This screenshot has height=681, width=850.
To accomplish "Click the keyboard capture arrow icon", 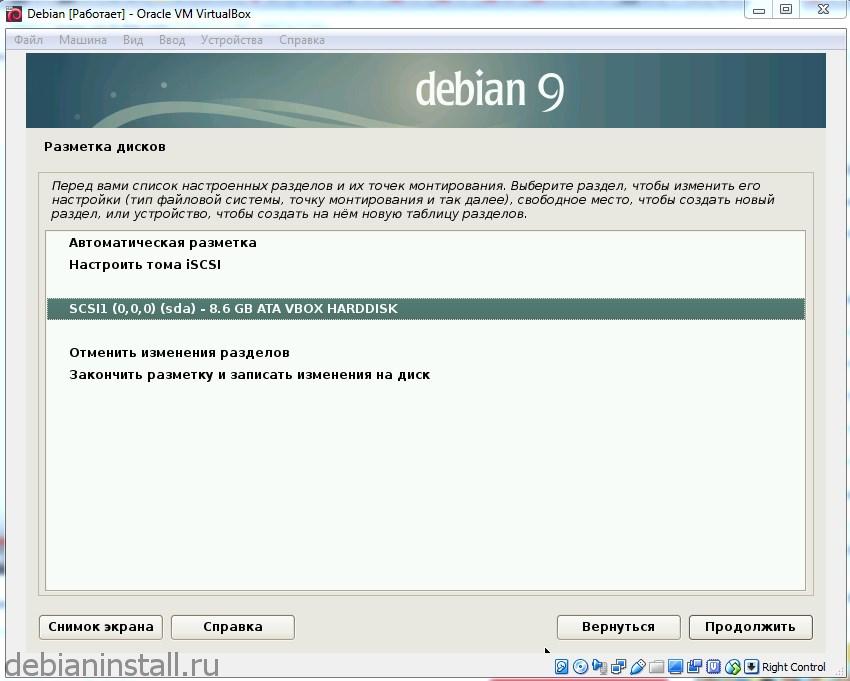I will (x=751, y=666).
